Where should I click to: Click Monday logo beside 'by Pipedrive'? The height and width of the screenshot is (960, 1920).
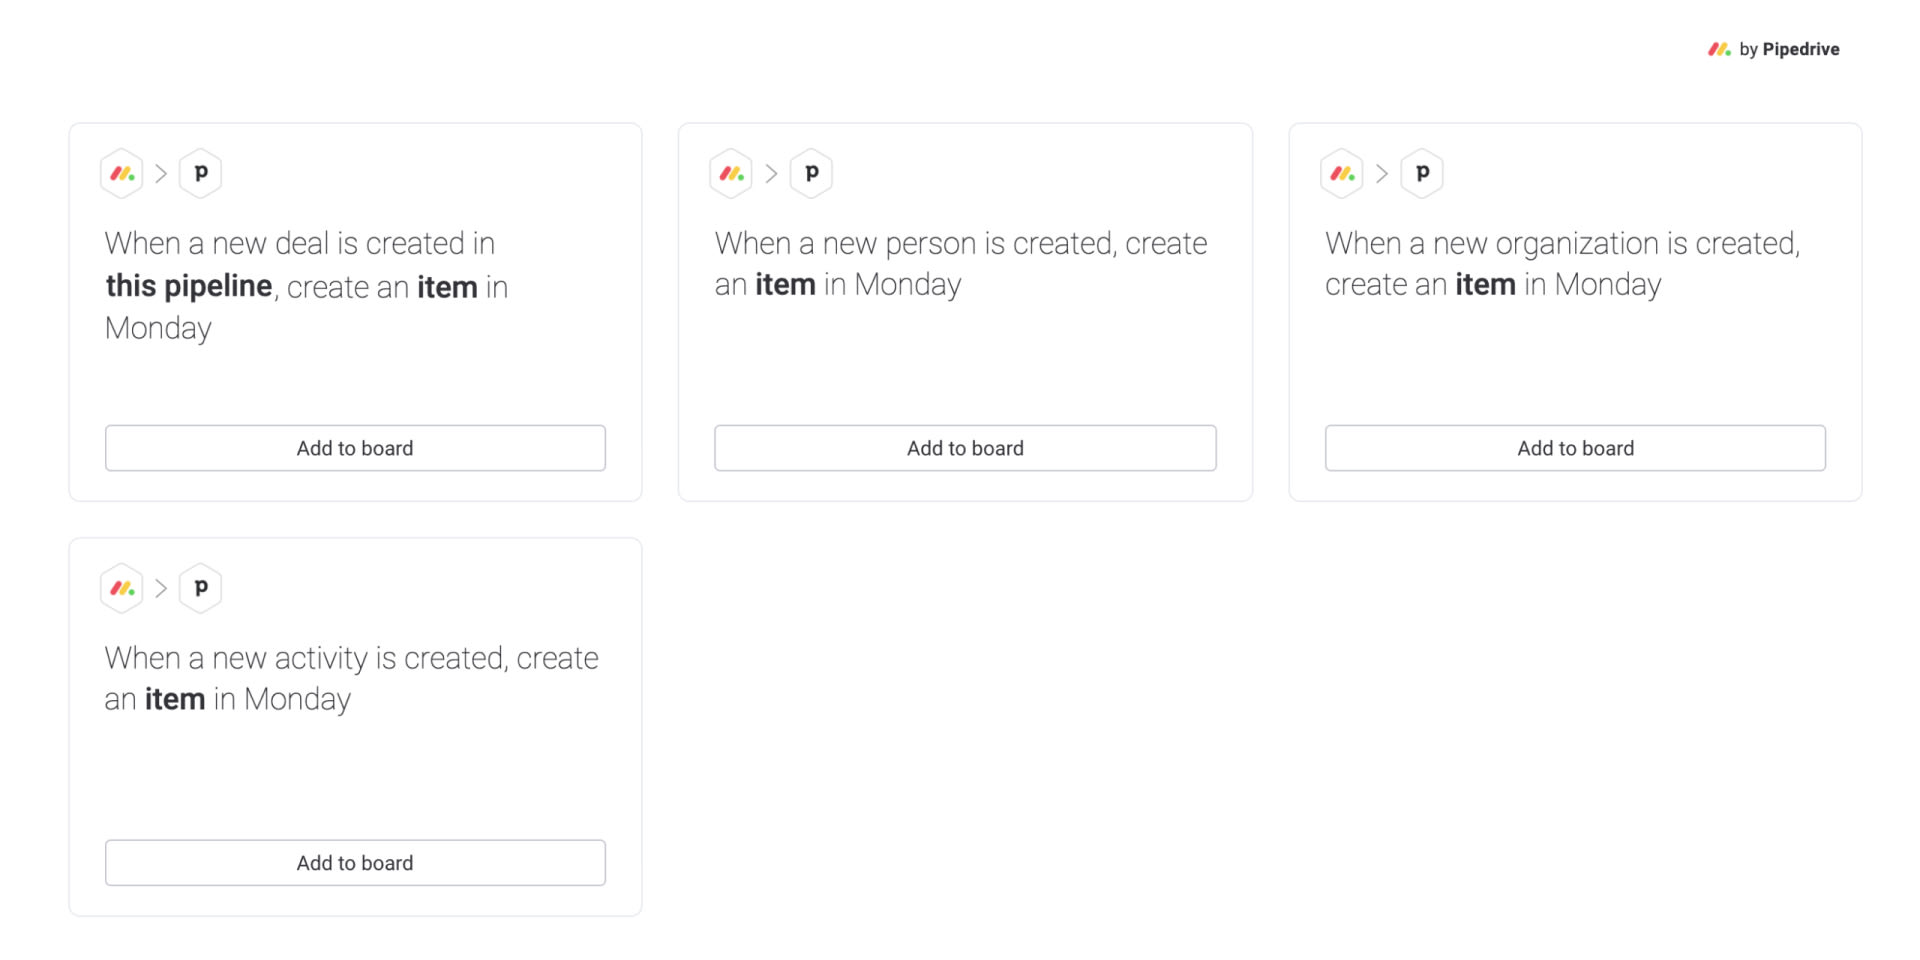click(1719, 49)
